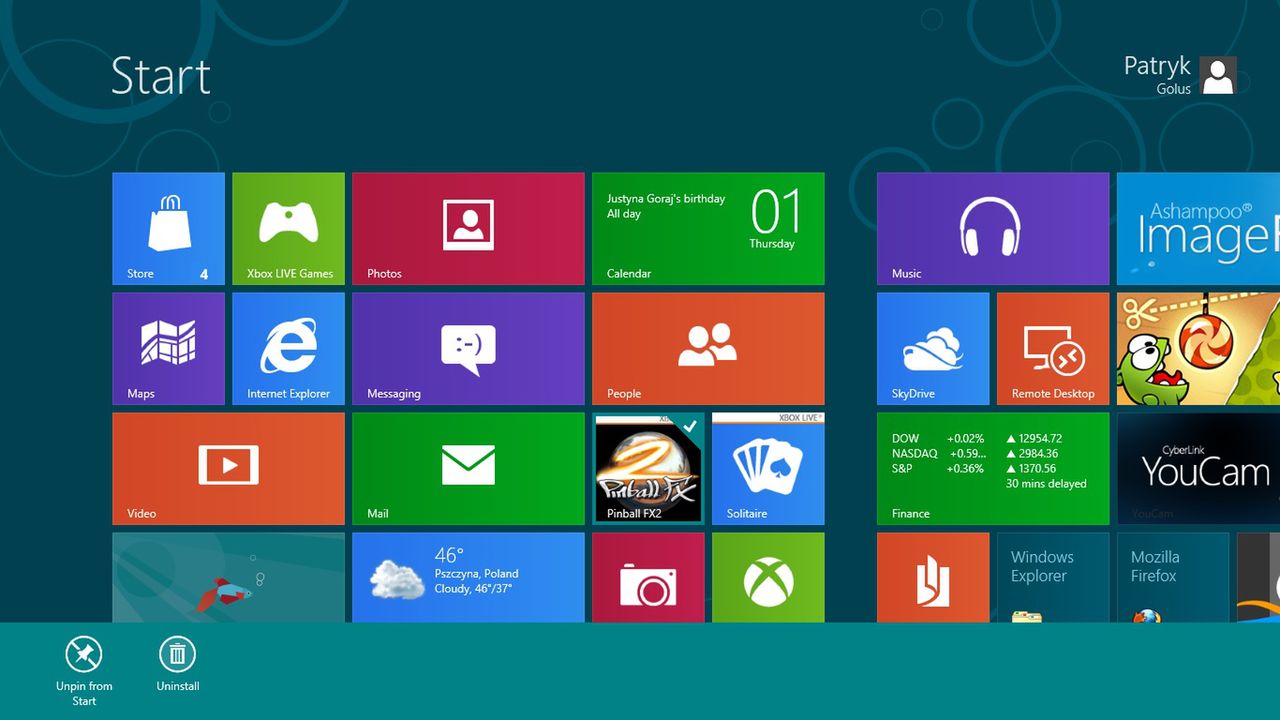Click Justyna Goraj's birthday event text
Image resolution: width=1280 pixels, height=720 pixels.
[x=666, y=199]
